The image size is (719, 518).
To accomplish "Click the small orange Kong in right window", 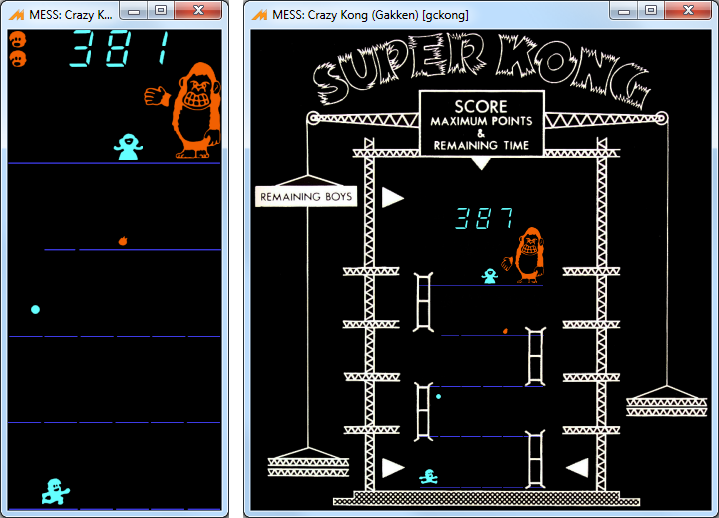I will (528, 255).
